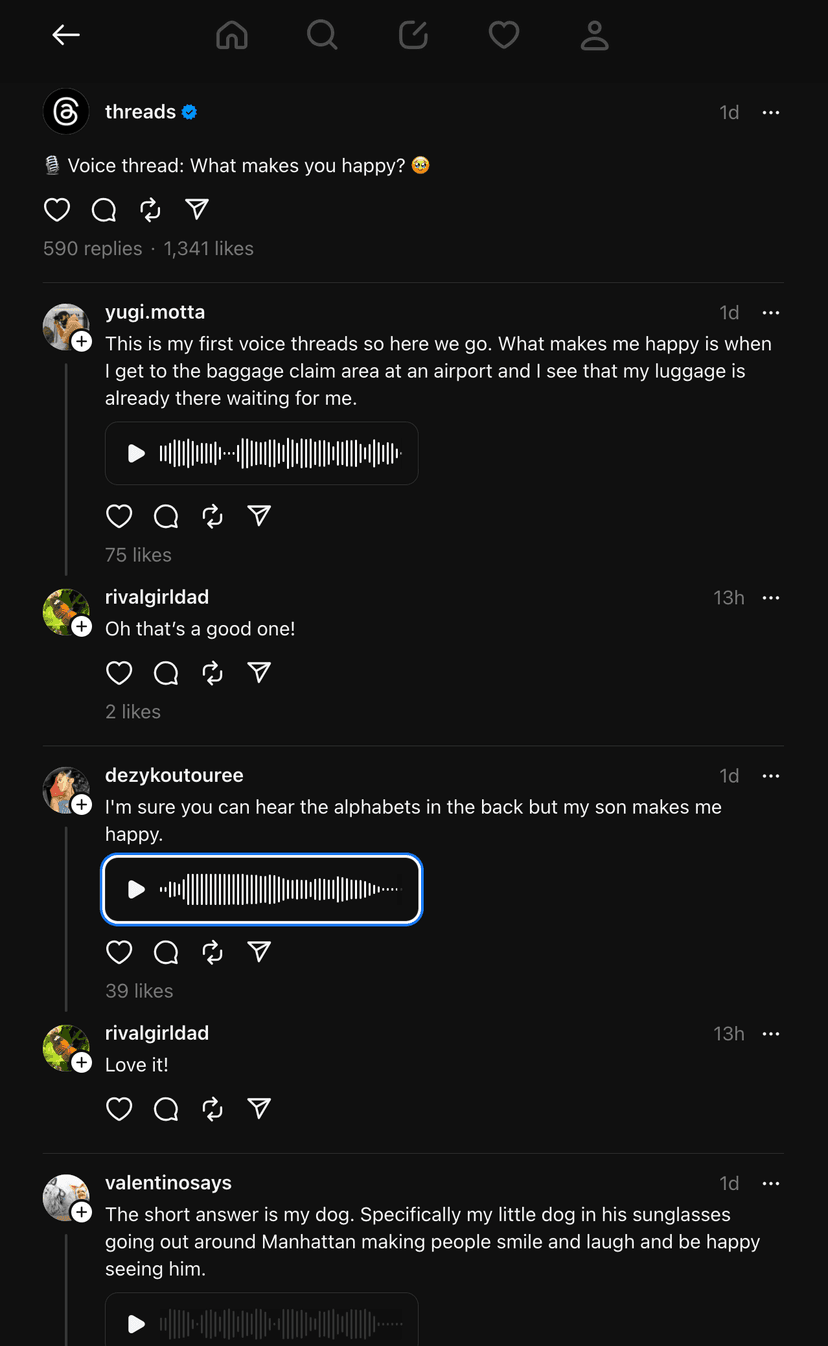The width and height of the screenshot is (828, 1346).
Task: Play dezykoutouree's voice clip
Action: (137, 889)
